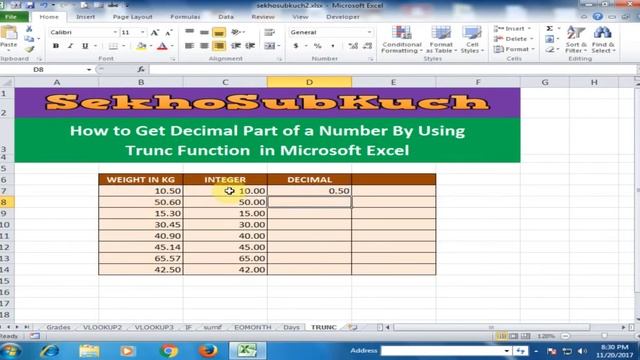
Task: Click the Increase Font Size icon
Action: point(154,32)
